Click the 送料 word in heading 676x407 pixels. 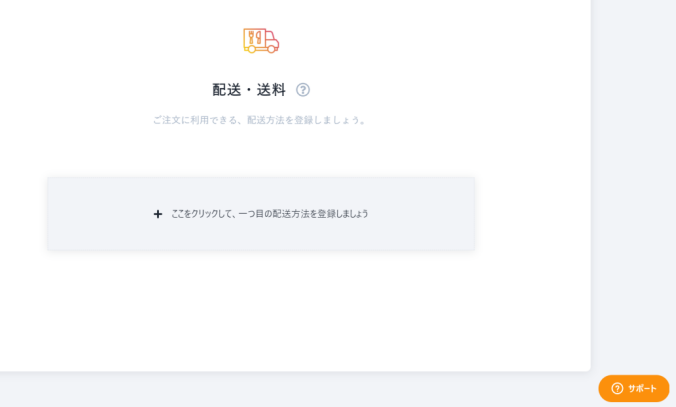(x=272, y=90)
